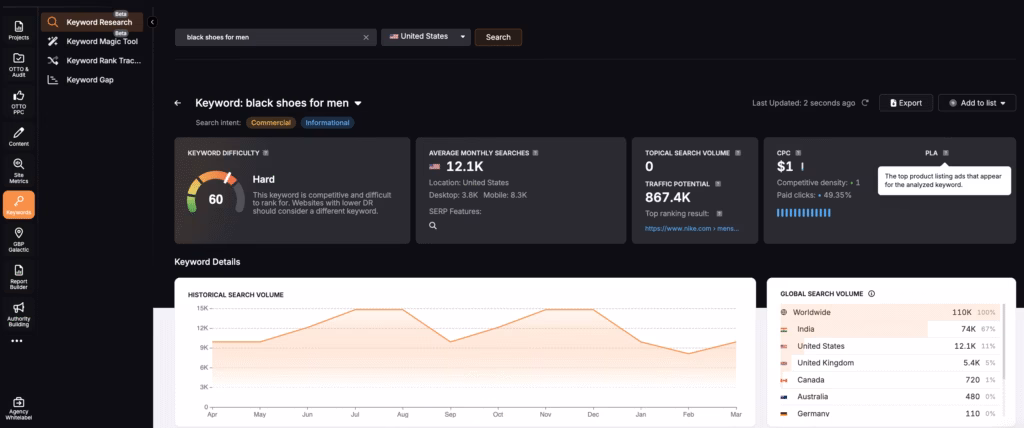
Task: Click the Search button
Action: pos(498,37)
